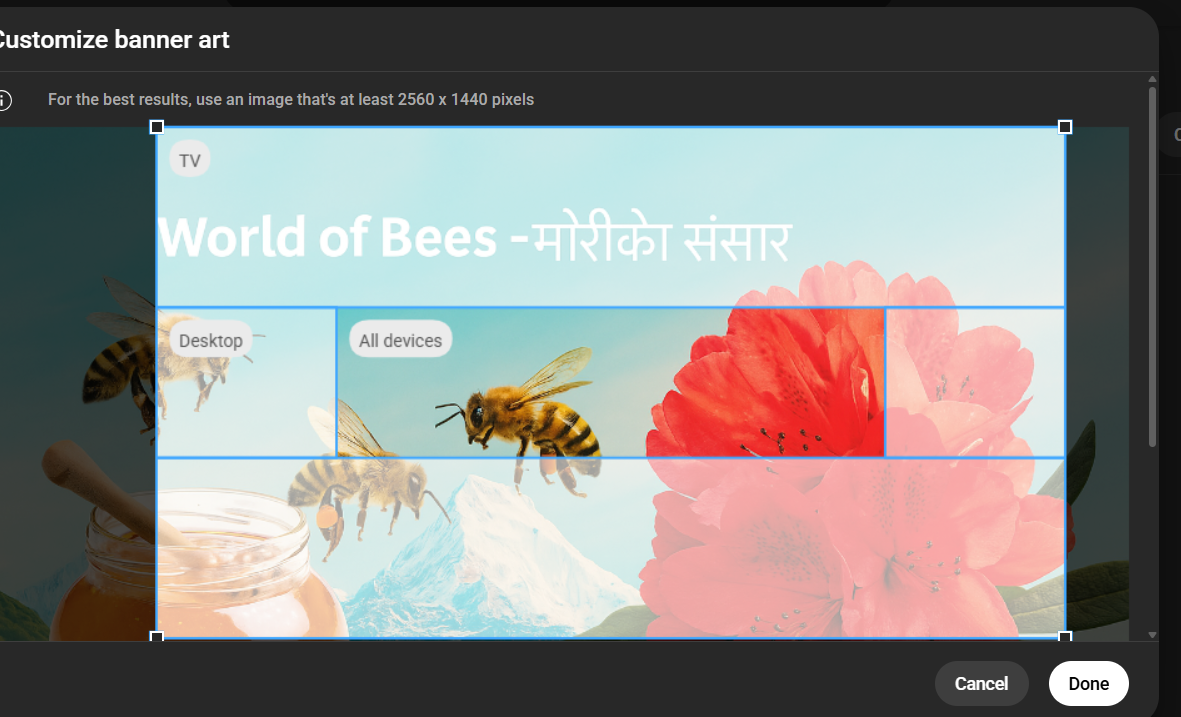This screenshot has width=1181, height=717.
Task: Click the 'World of Bees' banner heading
Action: [x=475, y=237]
